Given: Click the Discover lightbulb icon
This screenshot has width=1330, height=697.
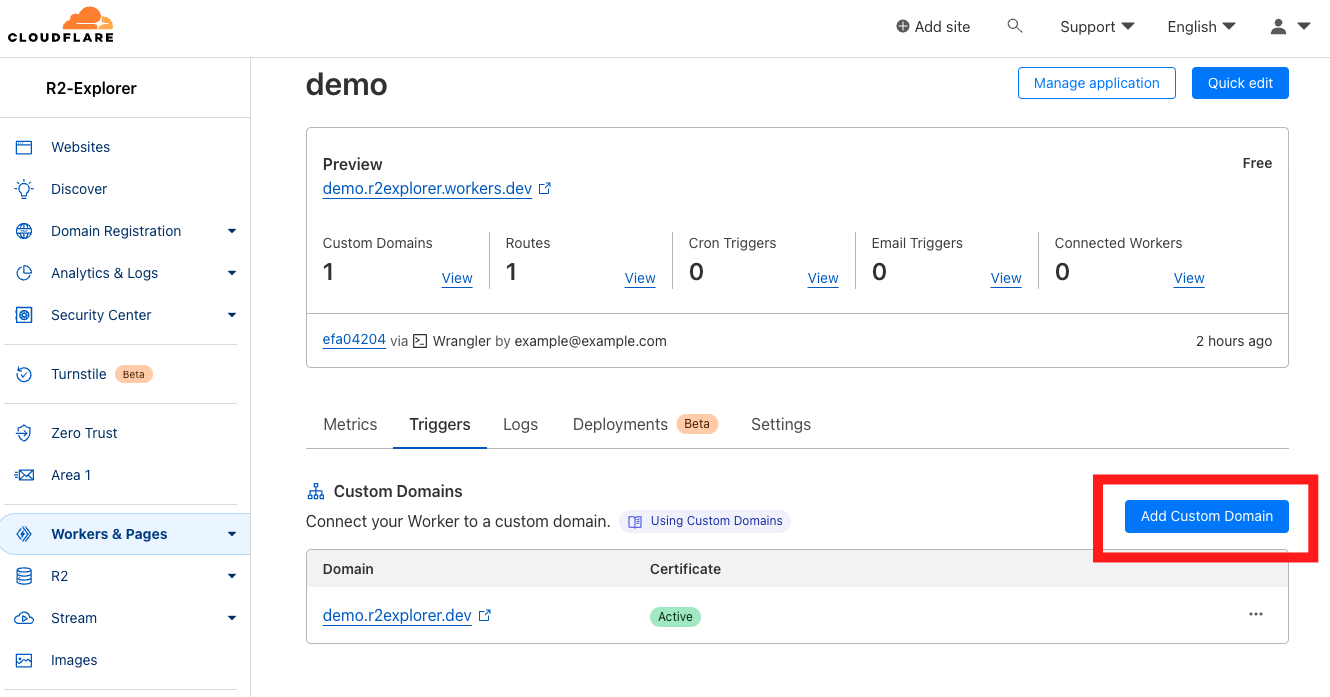Looking at the screenshot, I should click(24, 189).
